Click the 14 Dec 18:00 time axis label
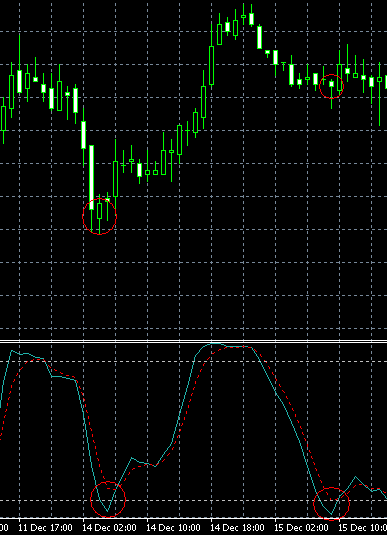Screen dimensions: 387x535 [239, 528]
